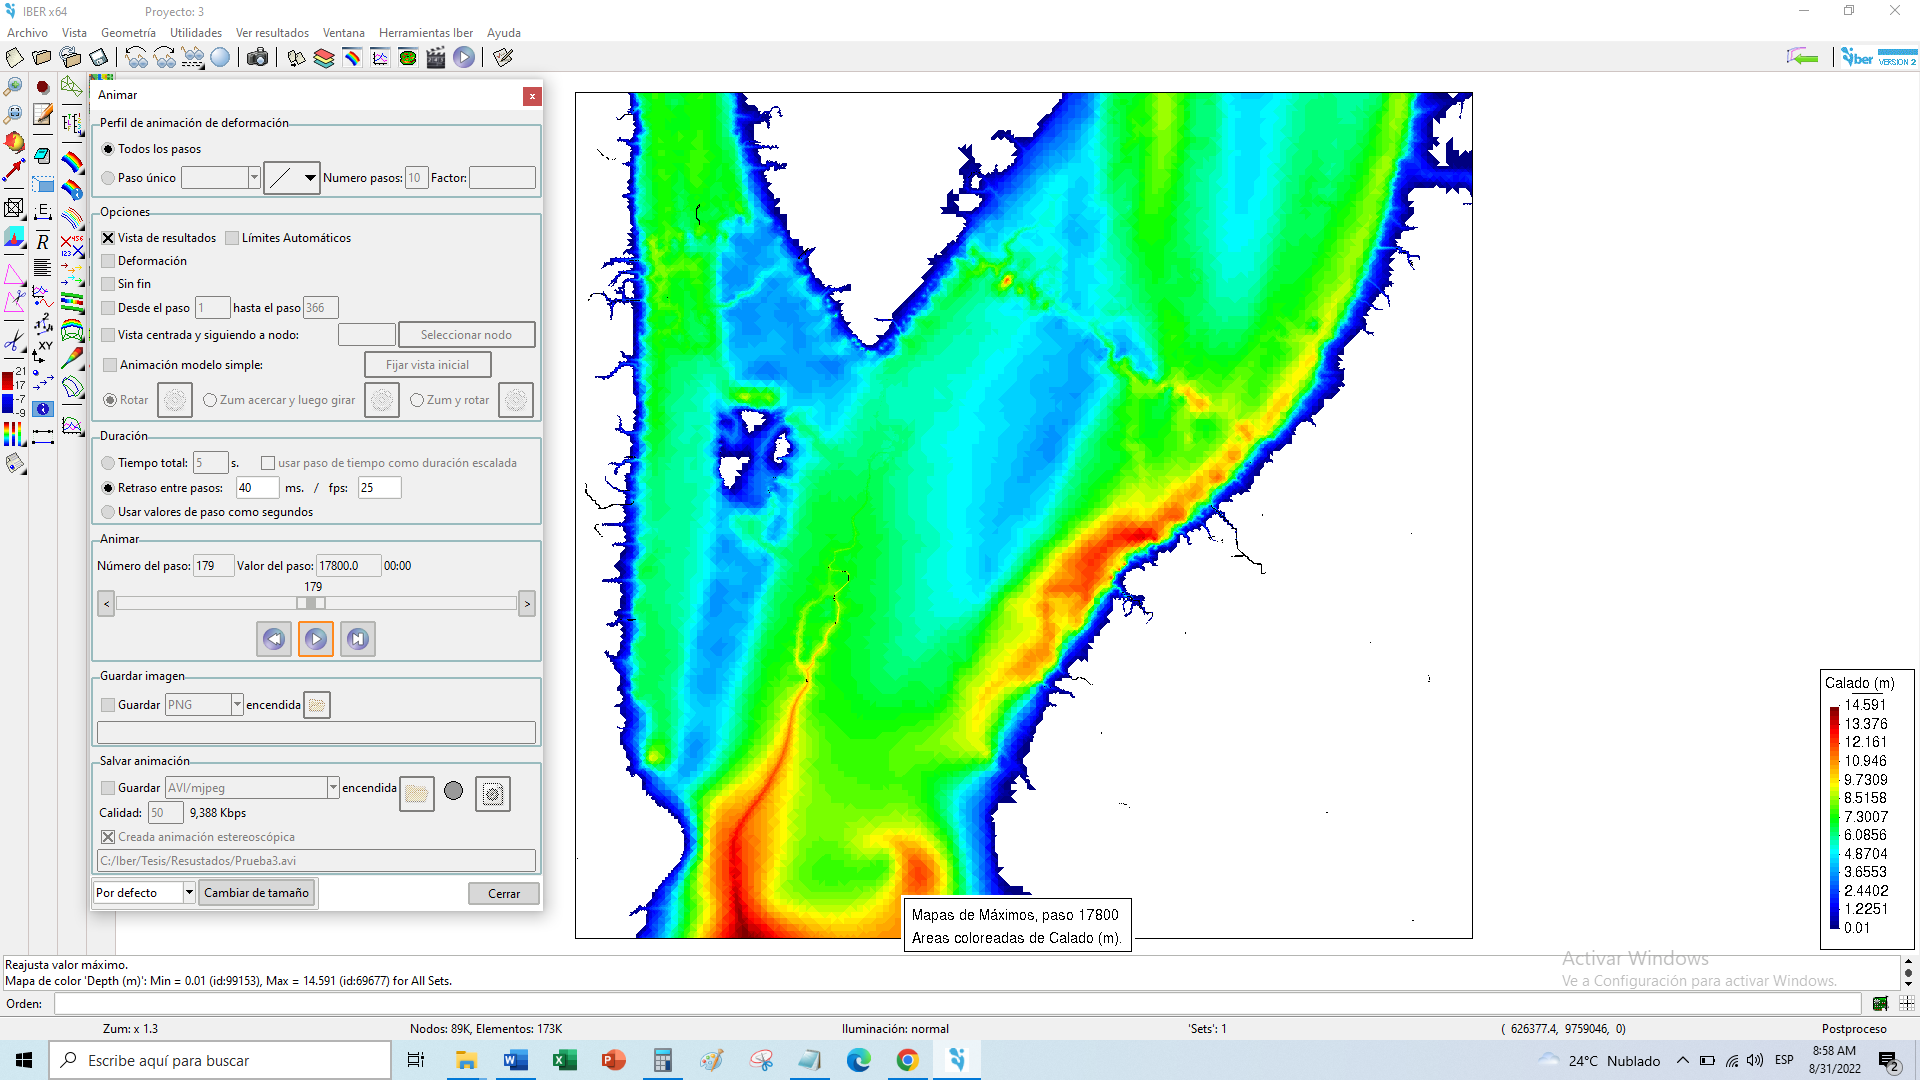This screenshot has height=1080, width=1920.
Task: Click the open folder icon in toolbar
Action: (42, 58)
